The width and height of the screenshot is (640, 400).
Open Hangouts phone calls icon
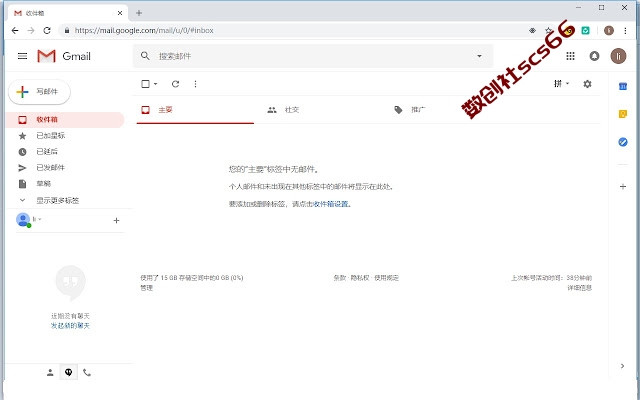click(x=87, y=372)
